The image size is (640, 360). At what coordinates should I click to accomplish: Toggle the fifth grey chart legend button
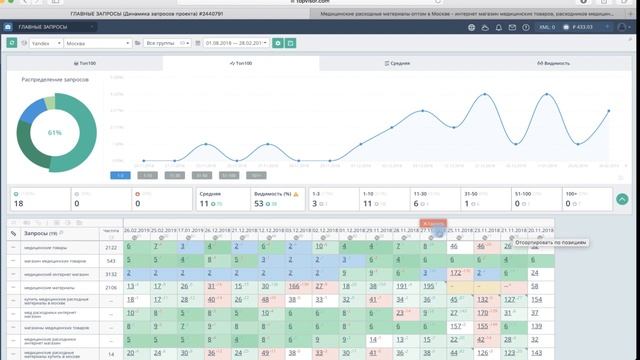click(x=229, y=175)
